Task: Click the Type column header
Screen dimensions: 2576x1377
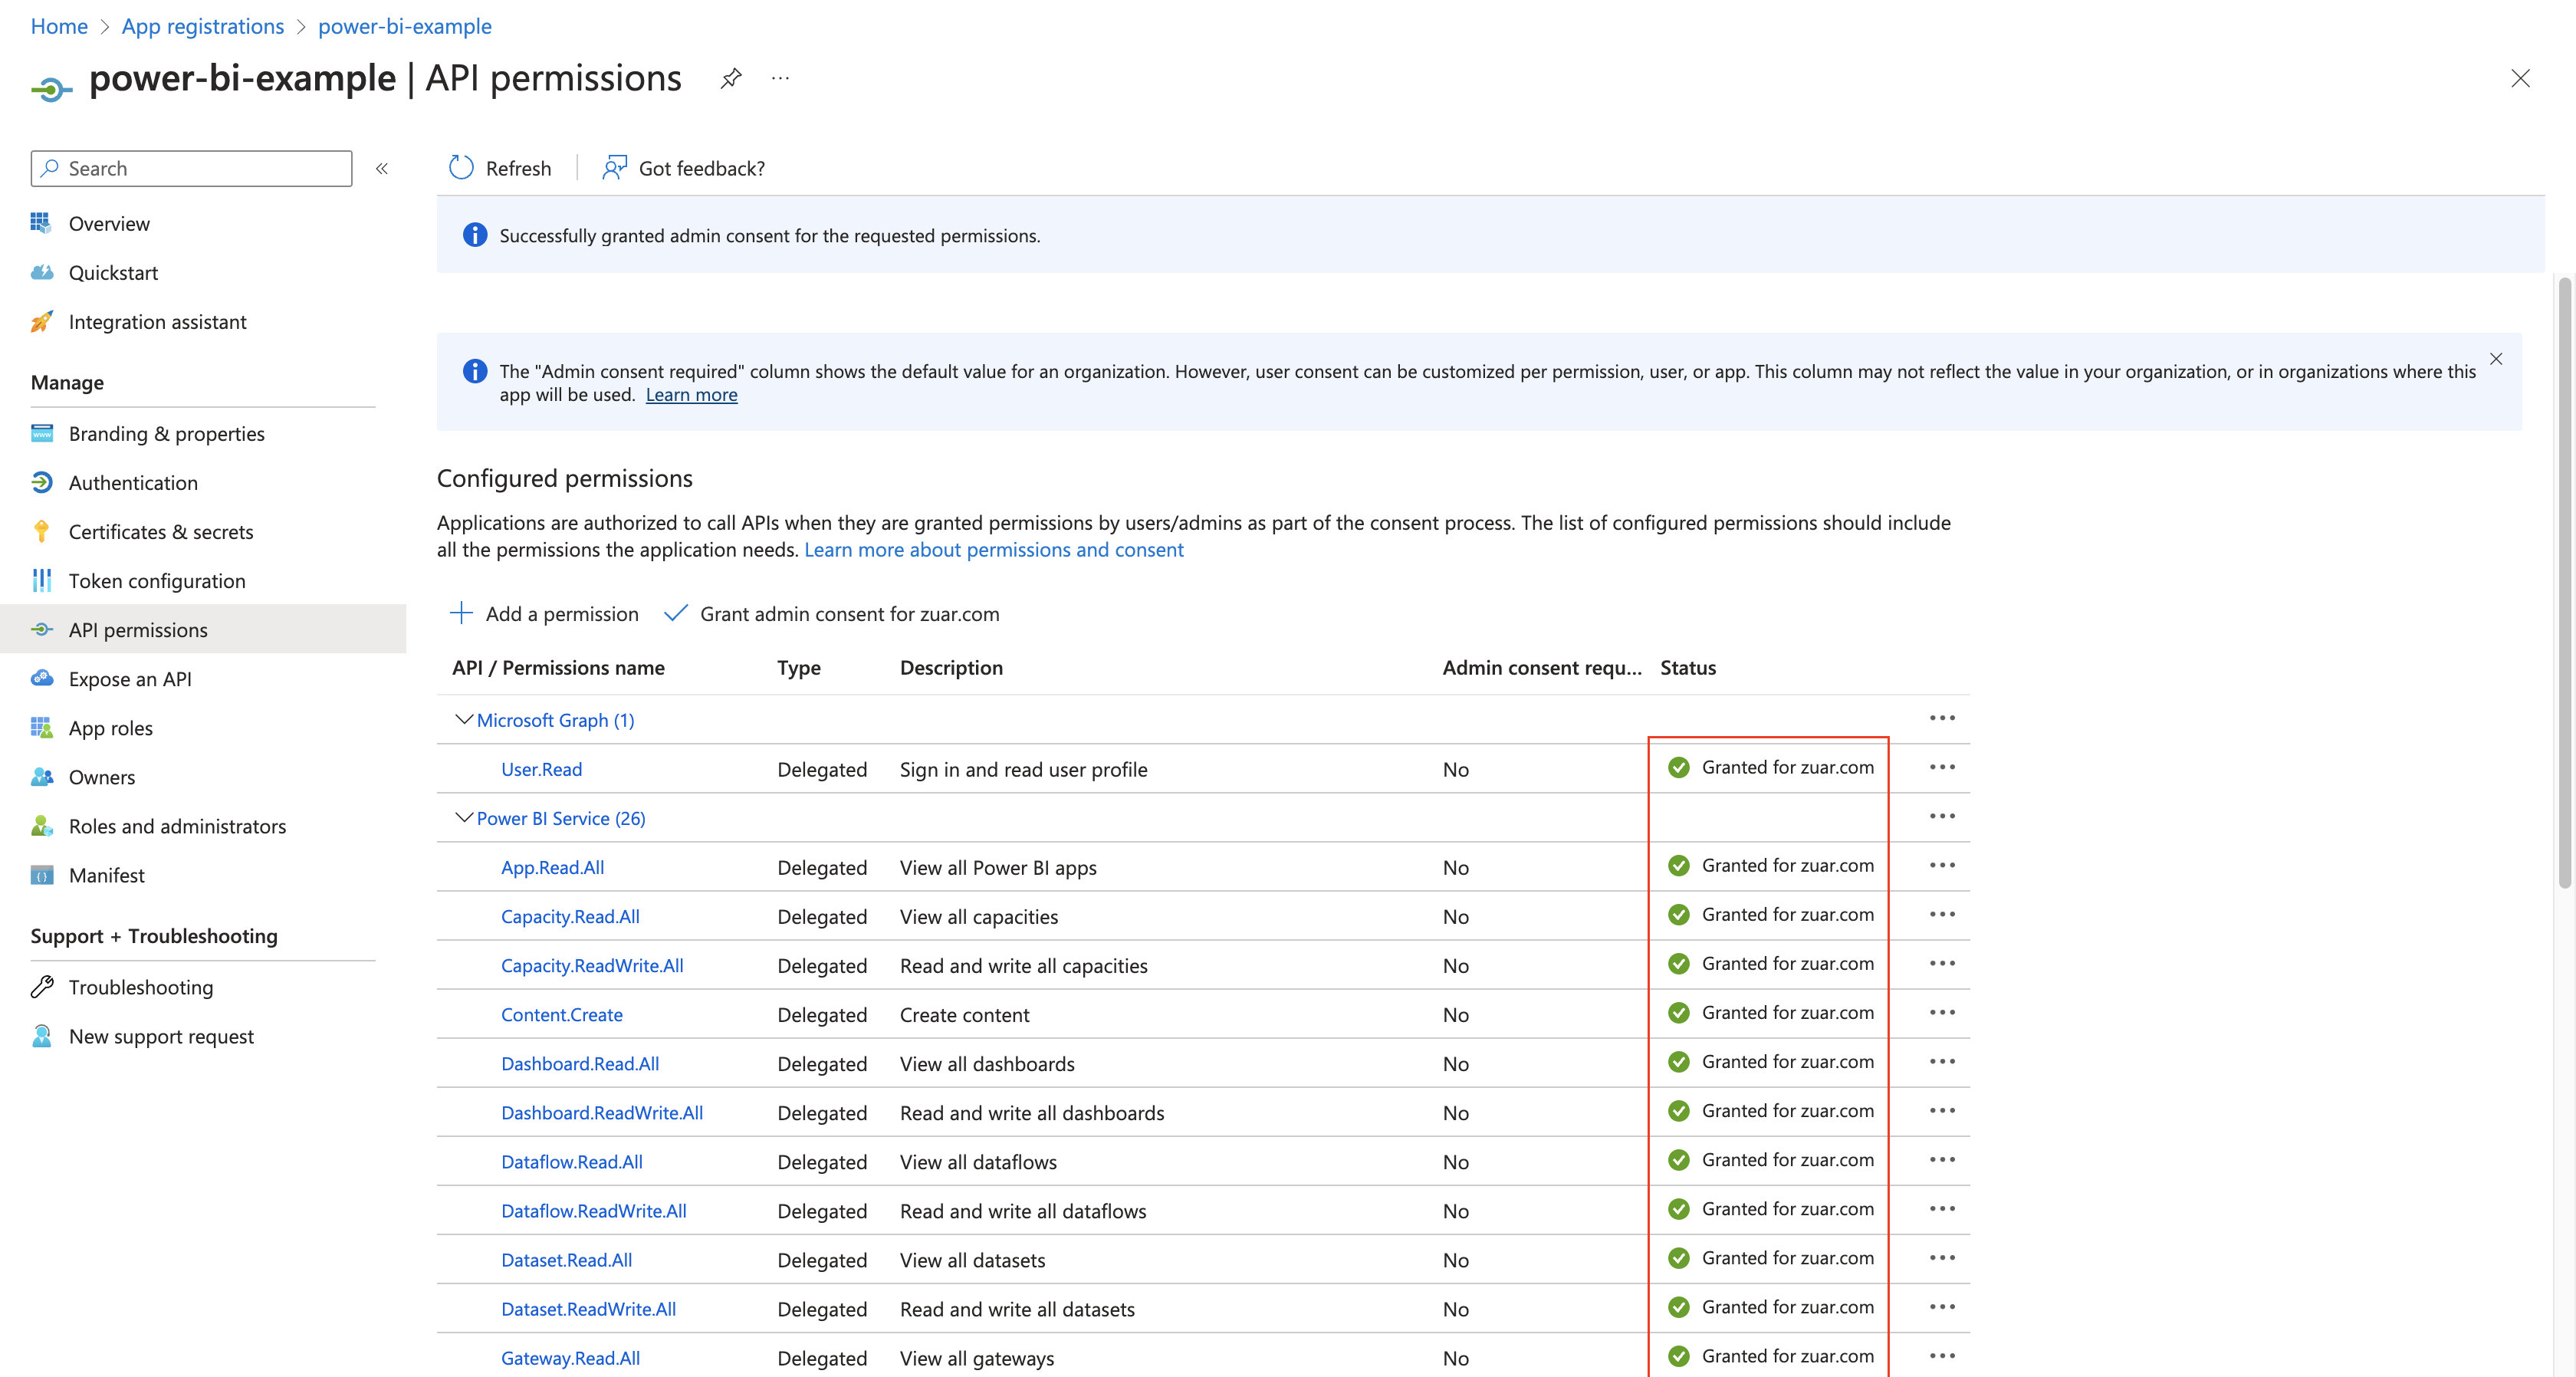Action: (799, 667)
